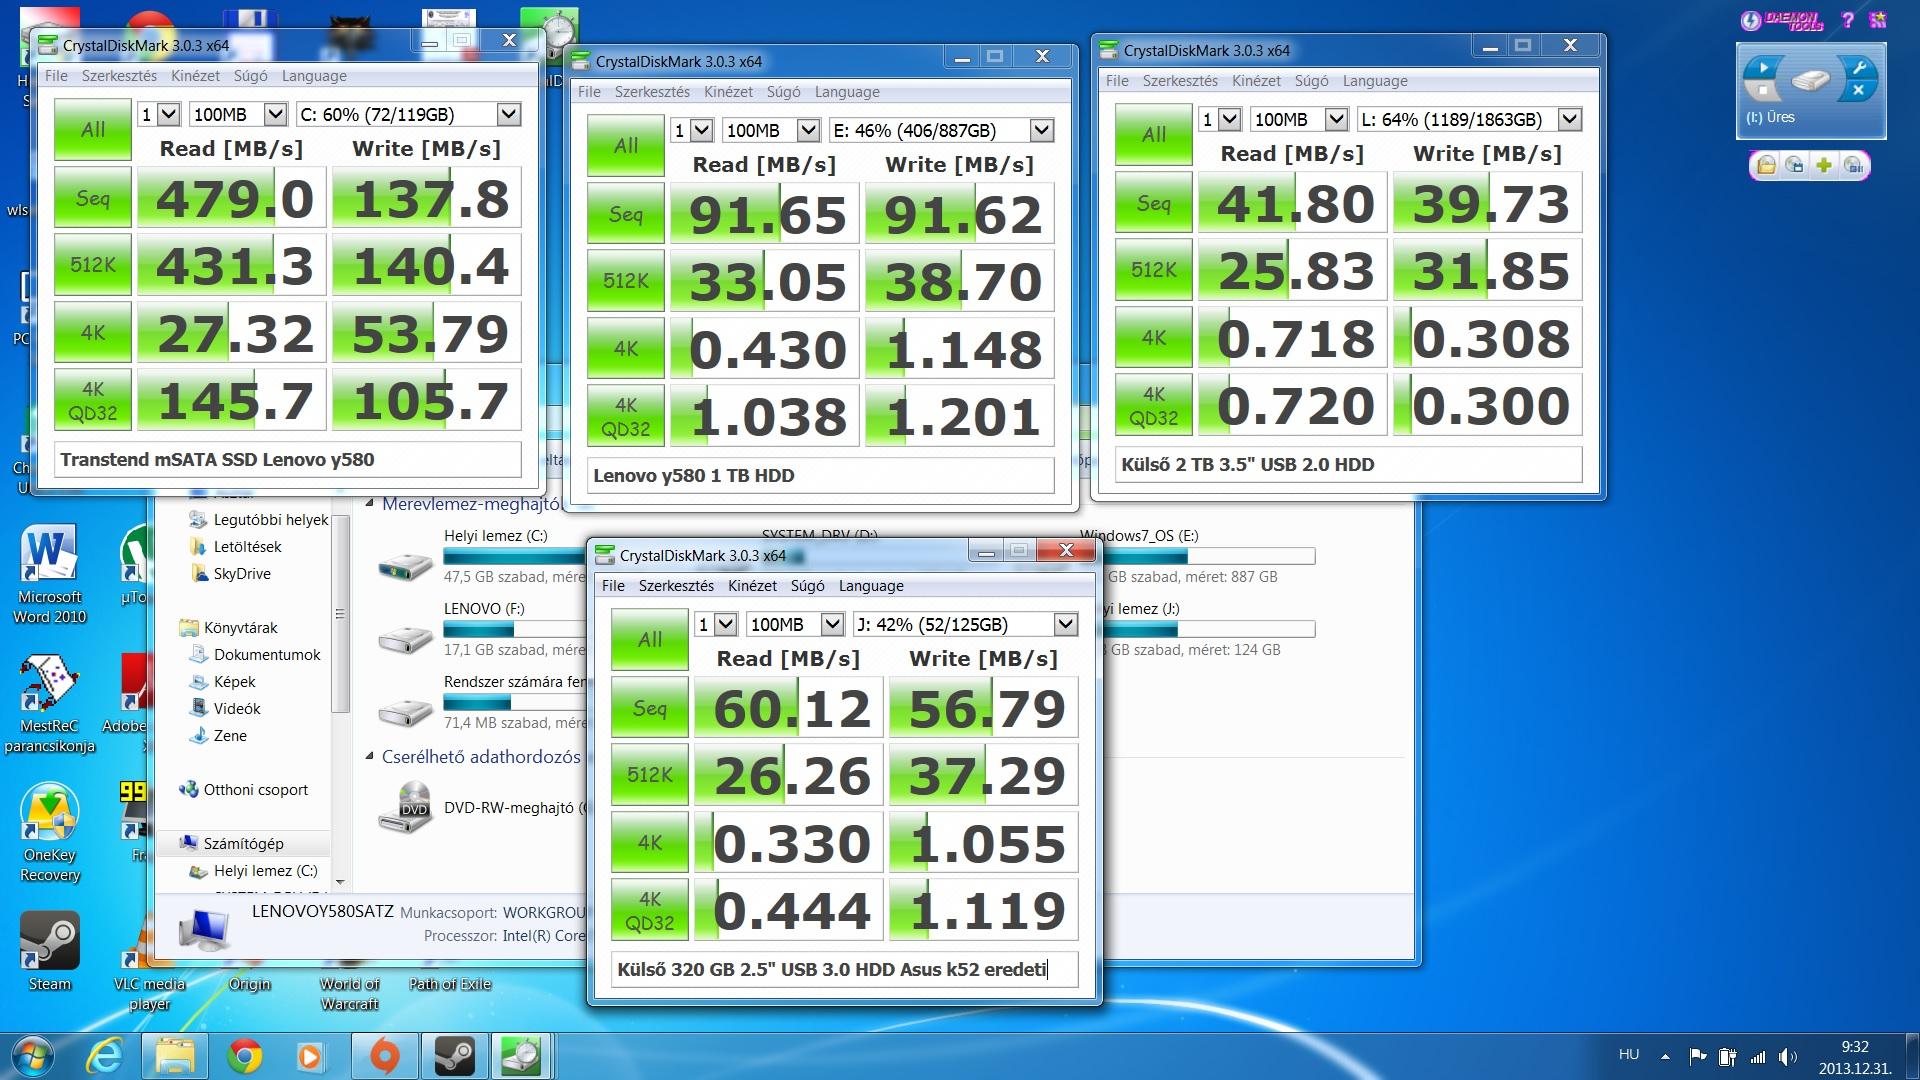Select the virtual drive icon in DAEMON Tools gadget
Viewport: 1920px width, 1080px height.
[1810, 80]
